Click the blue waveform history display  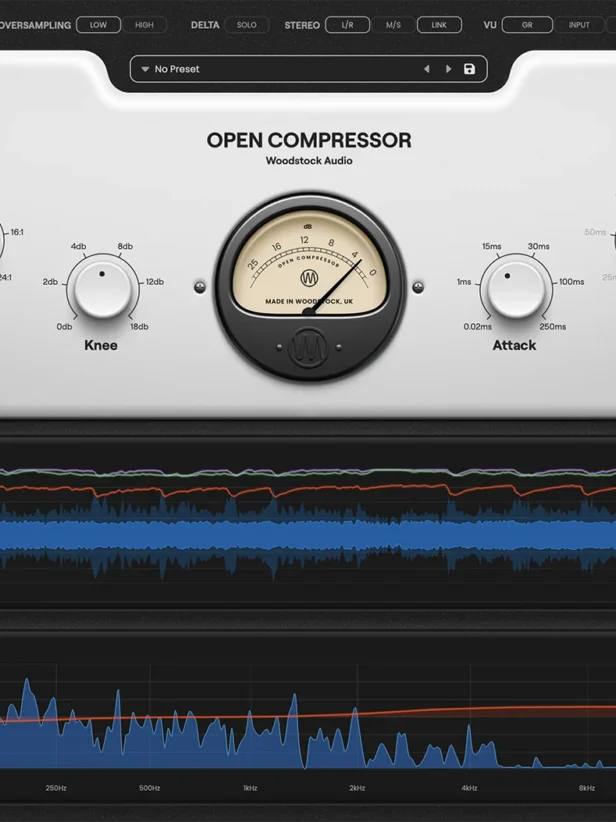308,535
